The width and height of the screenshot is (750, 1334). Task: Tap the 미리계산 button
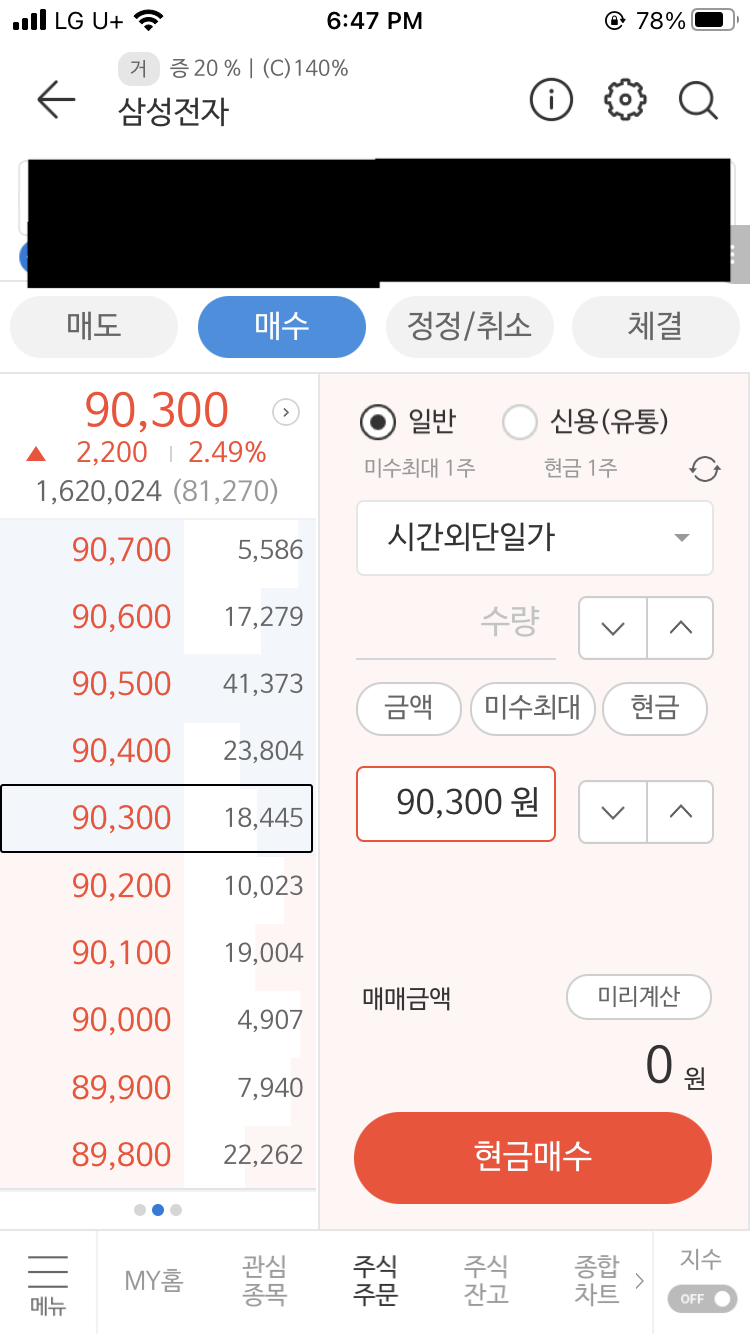click(638, 997)
